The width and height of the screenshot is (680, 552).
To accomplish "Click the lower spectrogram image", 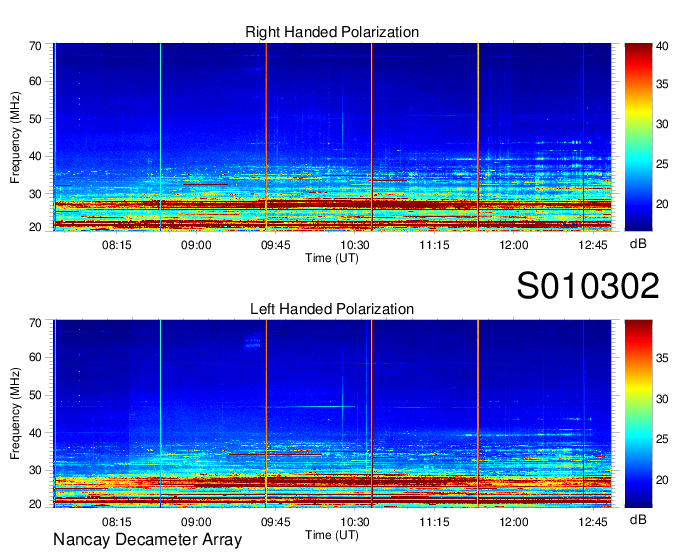I will click(332, 414).
